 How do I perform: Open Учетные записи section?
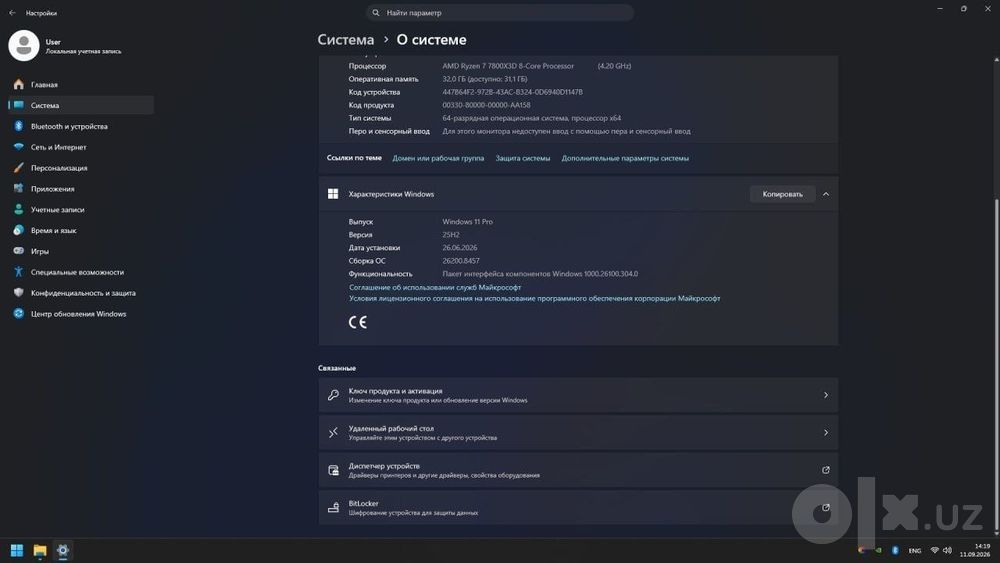pos(81,210)
